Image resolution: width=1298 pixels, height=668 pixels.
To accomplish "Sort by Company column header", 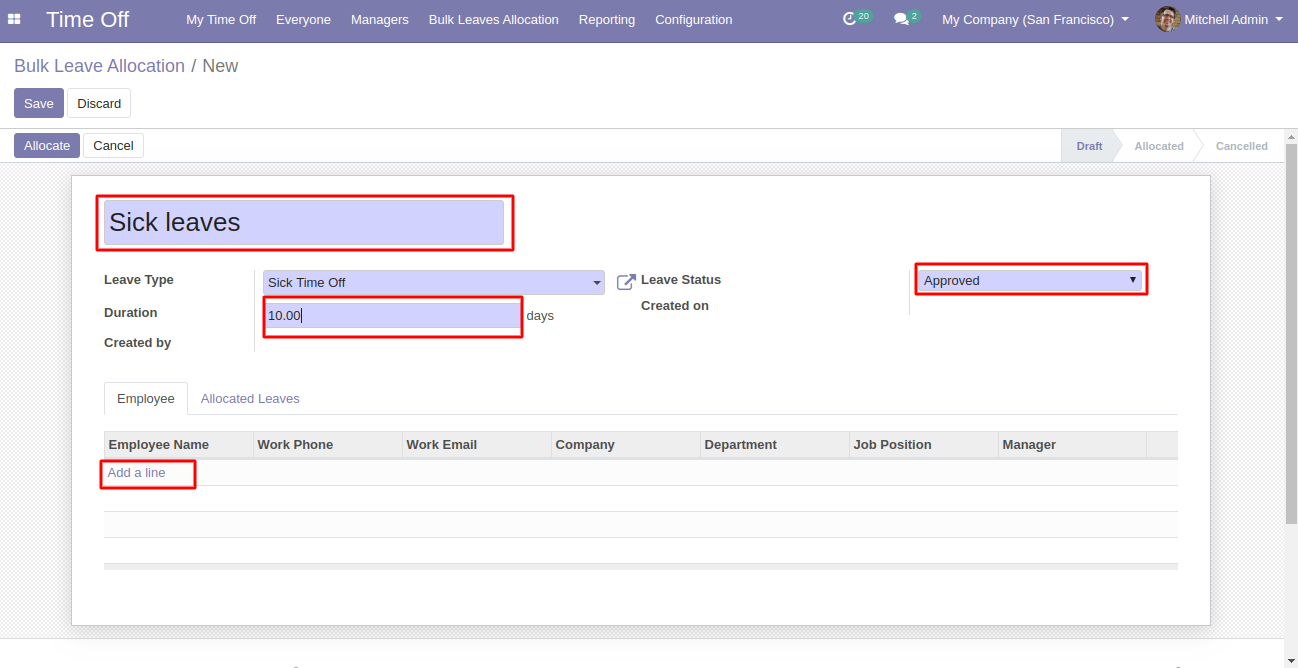I will pos(625,445).
